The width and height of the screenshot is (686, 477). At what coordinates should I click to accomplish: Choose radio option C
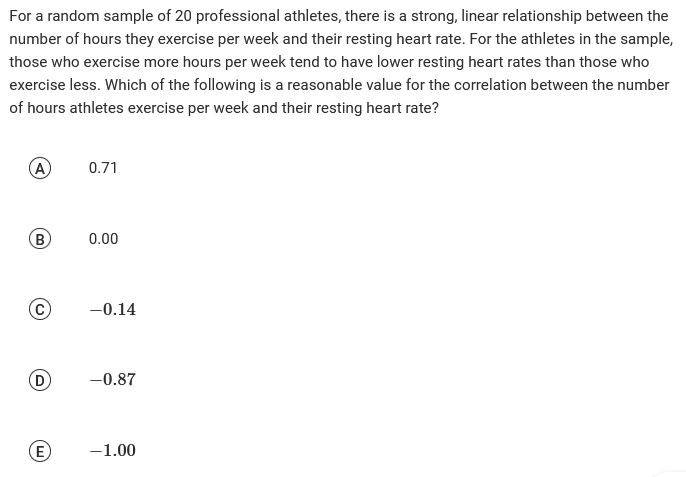[41, 309]
